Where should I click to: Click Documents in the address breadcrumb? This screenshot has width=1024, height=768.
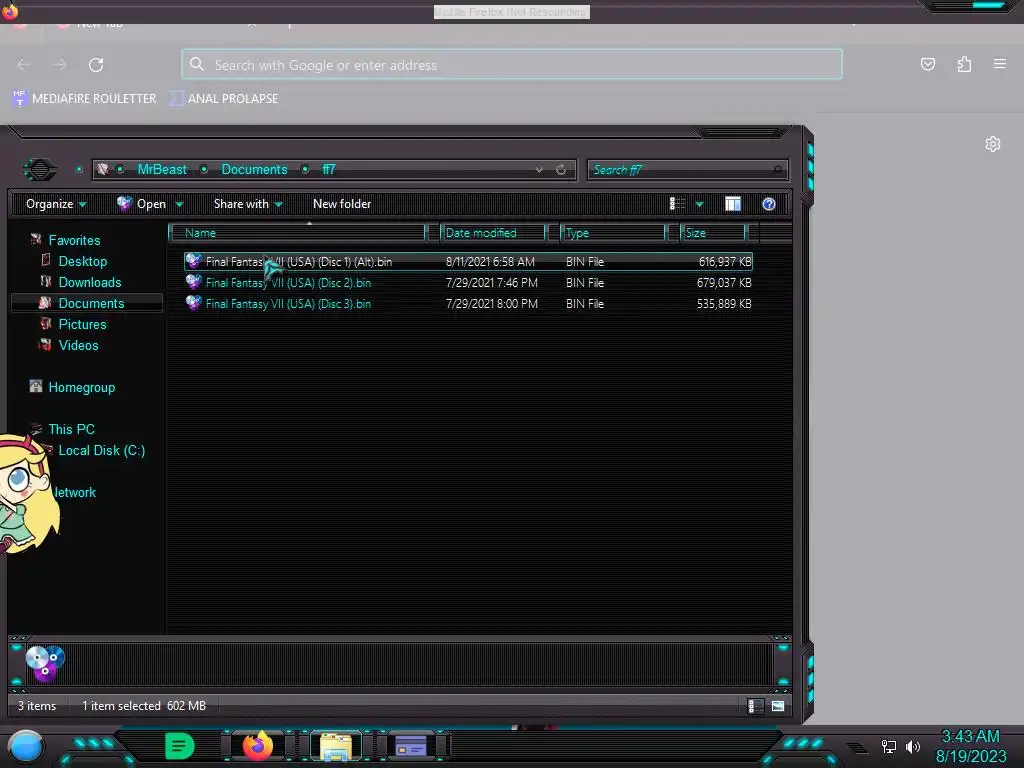(254, 170)
